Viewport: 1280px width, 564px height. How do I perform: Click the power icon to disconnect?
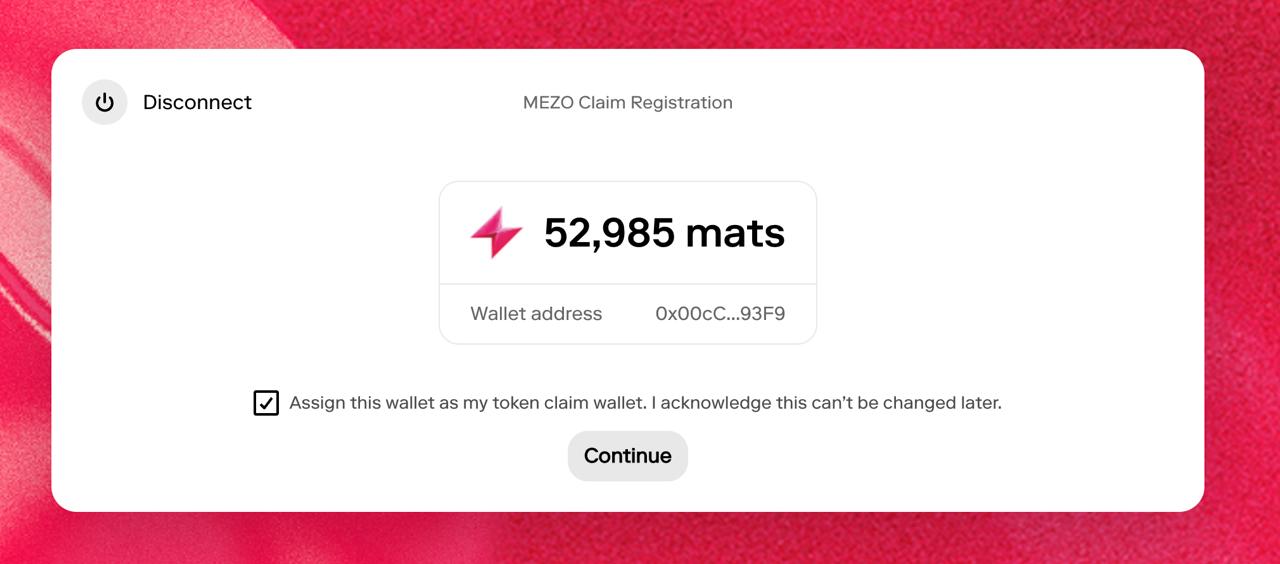[105, 102]
